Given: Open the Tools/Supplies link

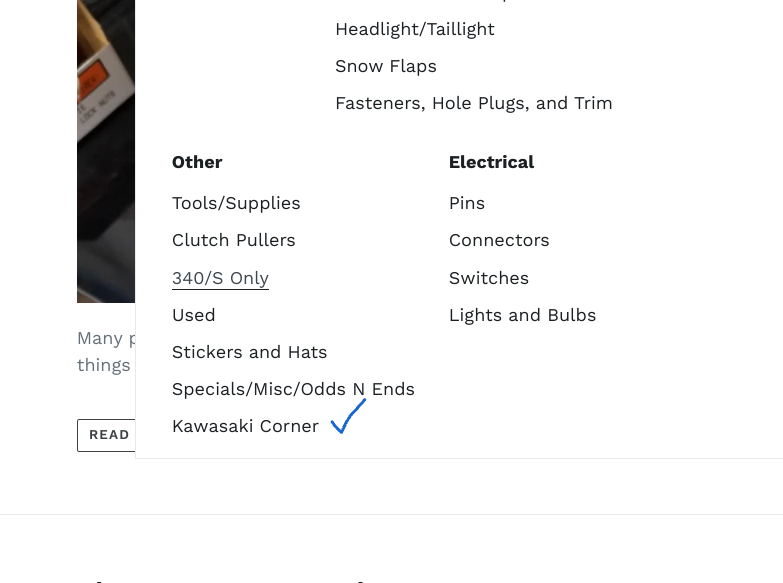Looking at the screenshot, I should click(236, 203).
